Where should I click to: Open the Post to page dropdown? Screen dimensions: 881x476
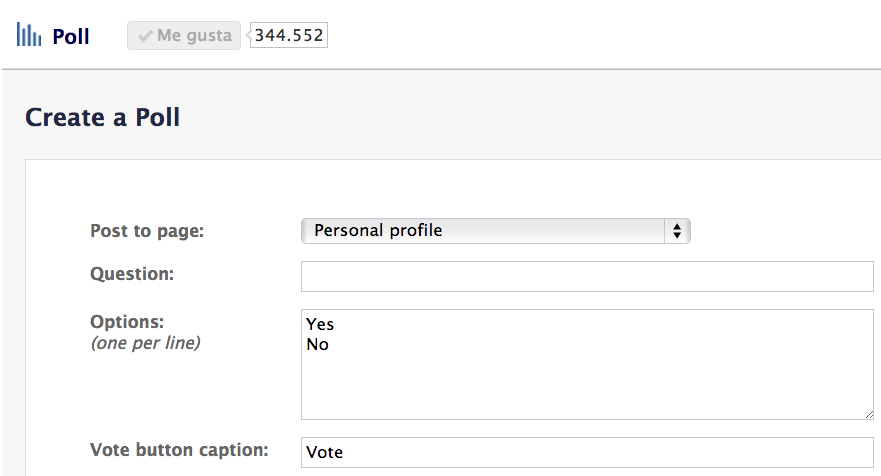pos(495,231)
